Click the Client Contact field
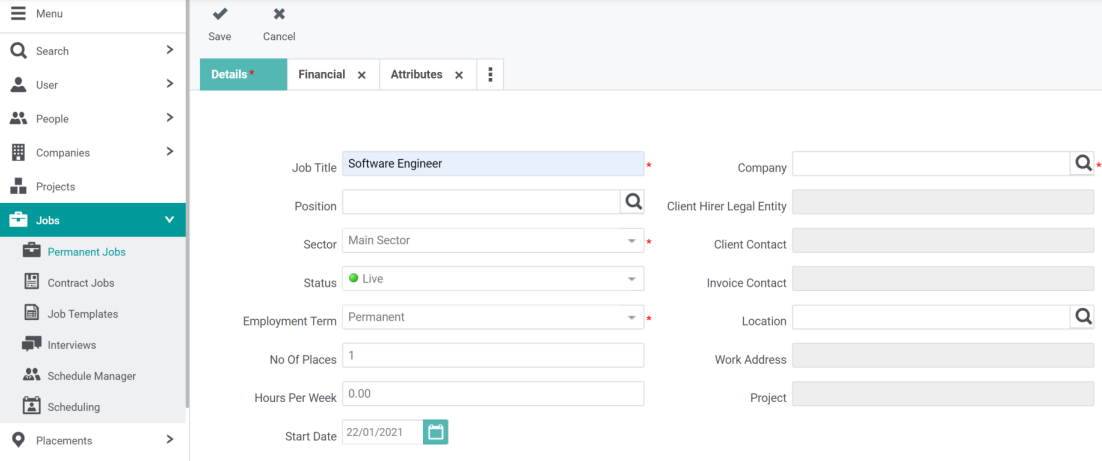This screenshot has height=461, width=1102. pos(942,240)
